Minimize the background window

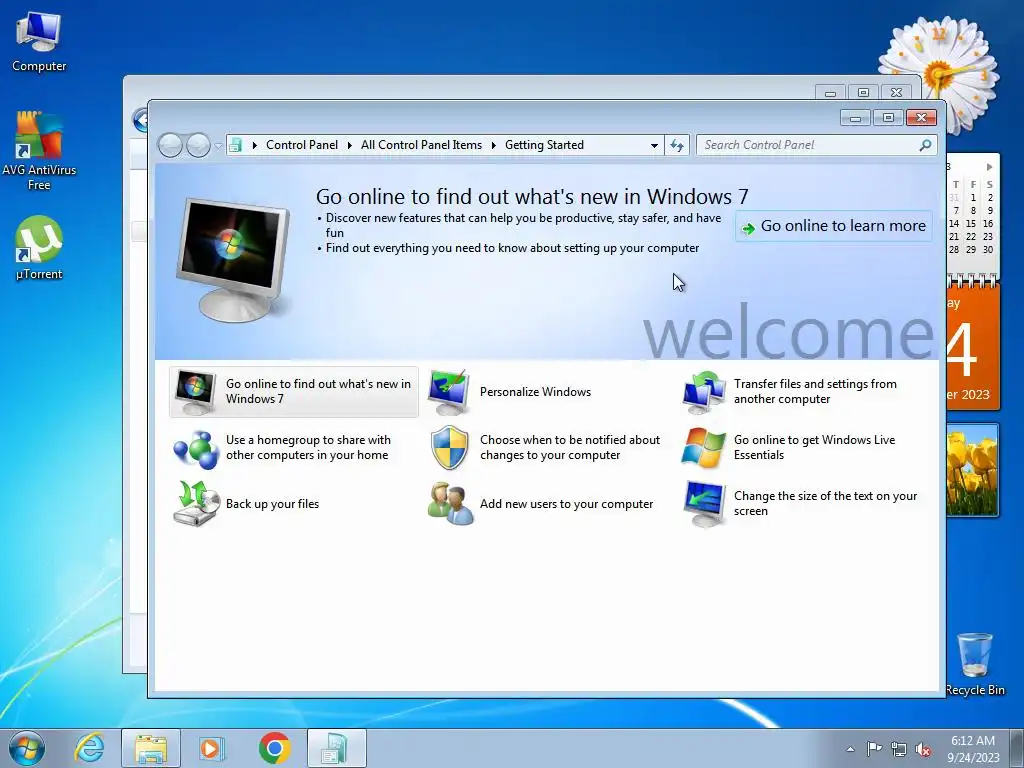pos(831,93)
